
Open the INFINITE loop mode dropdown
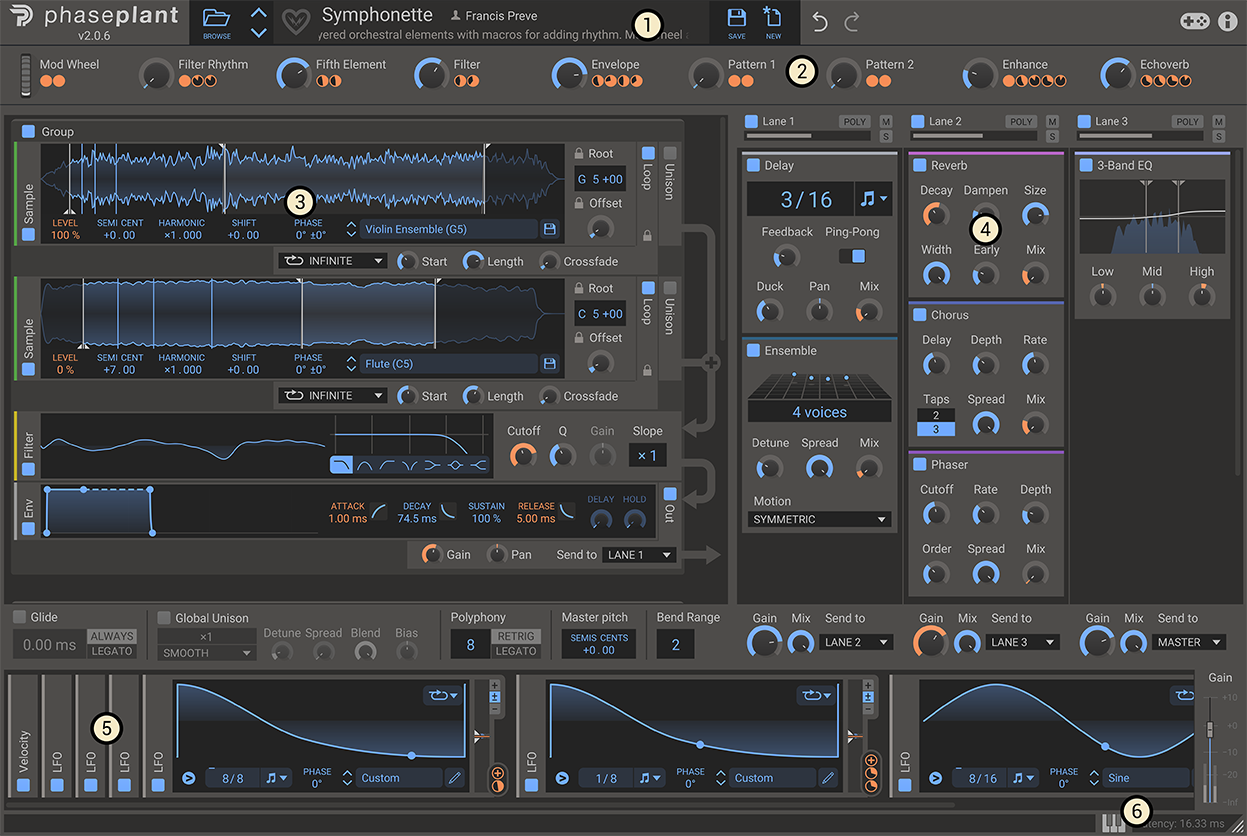331,261
